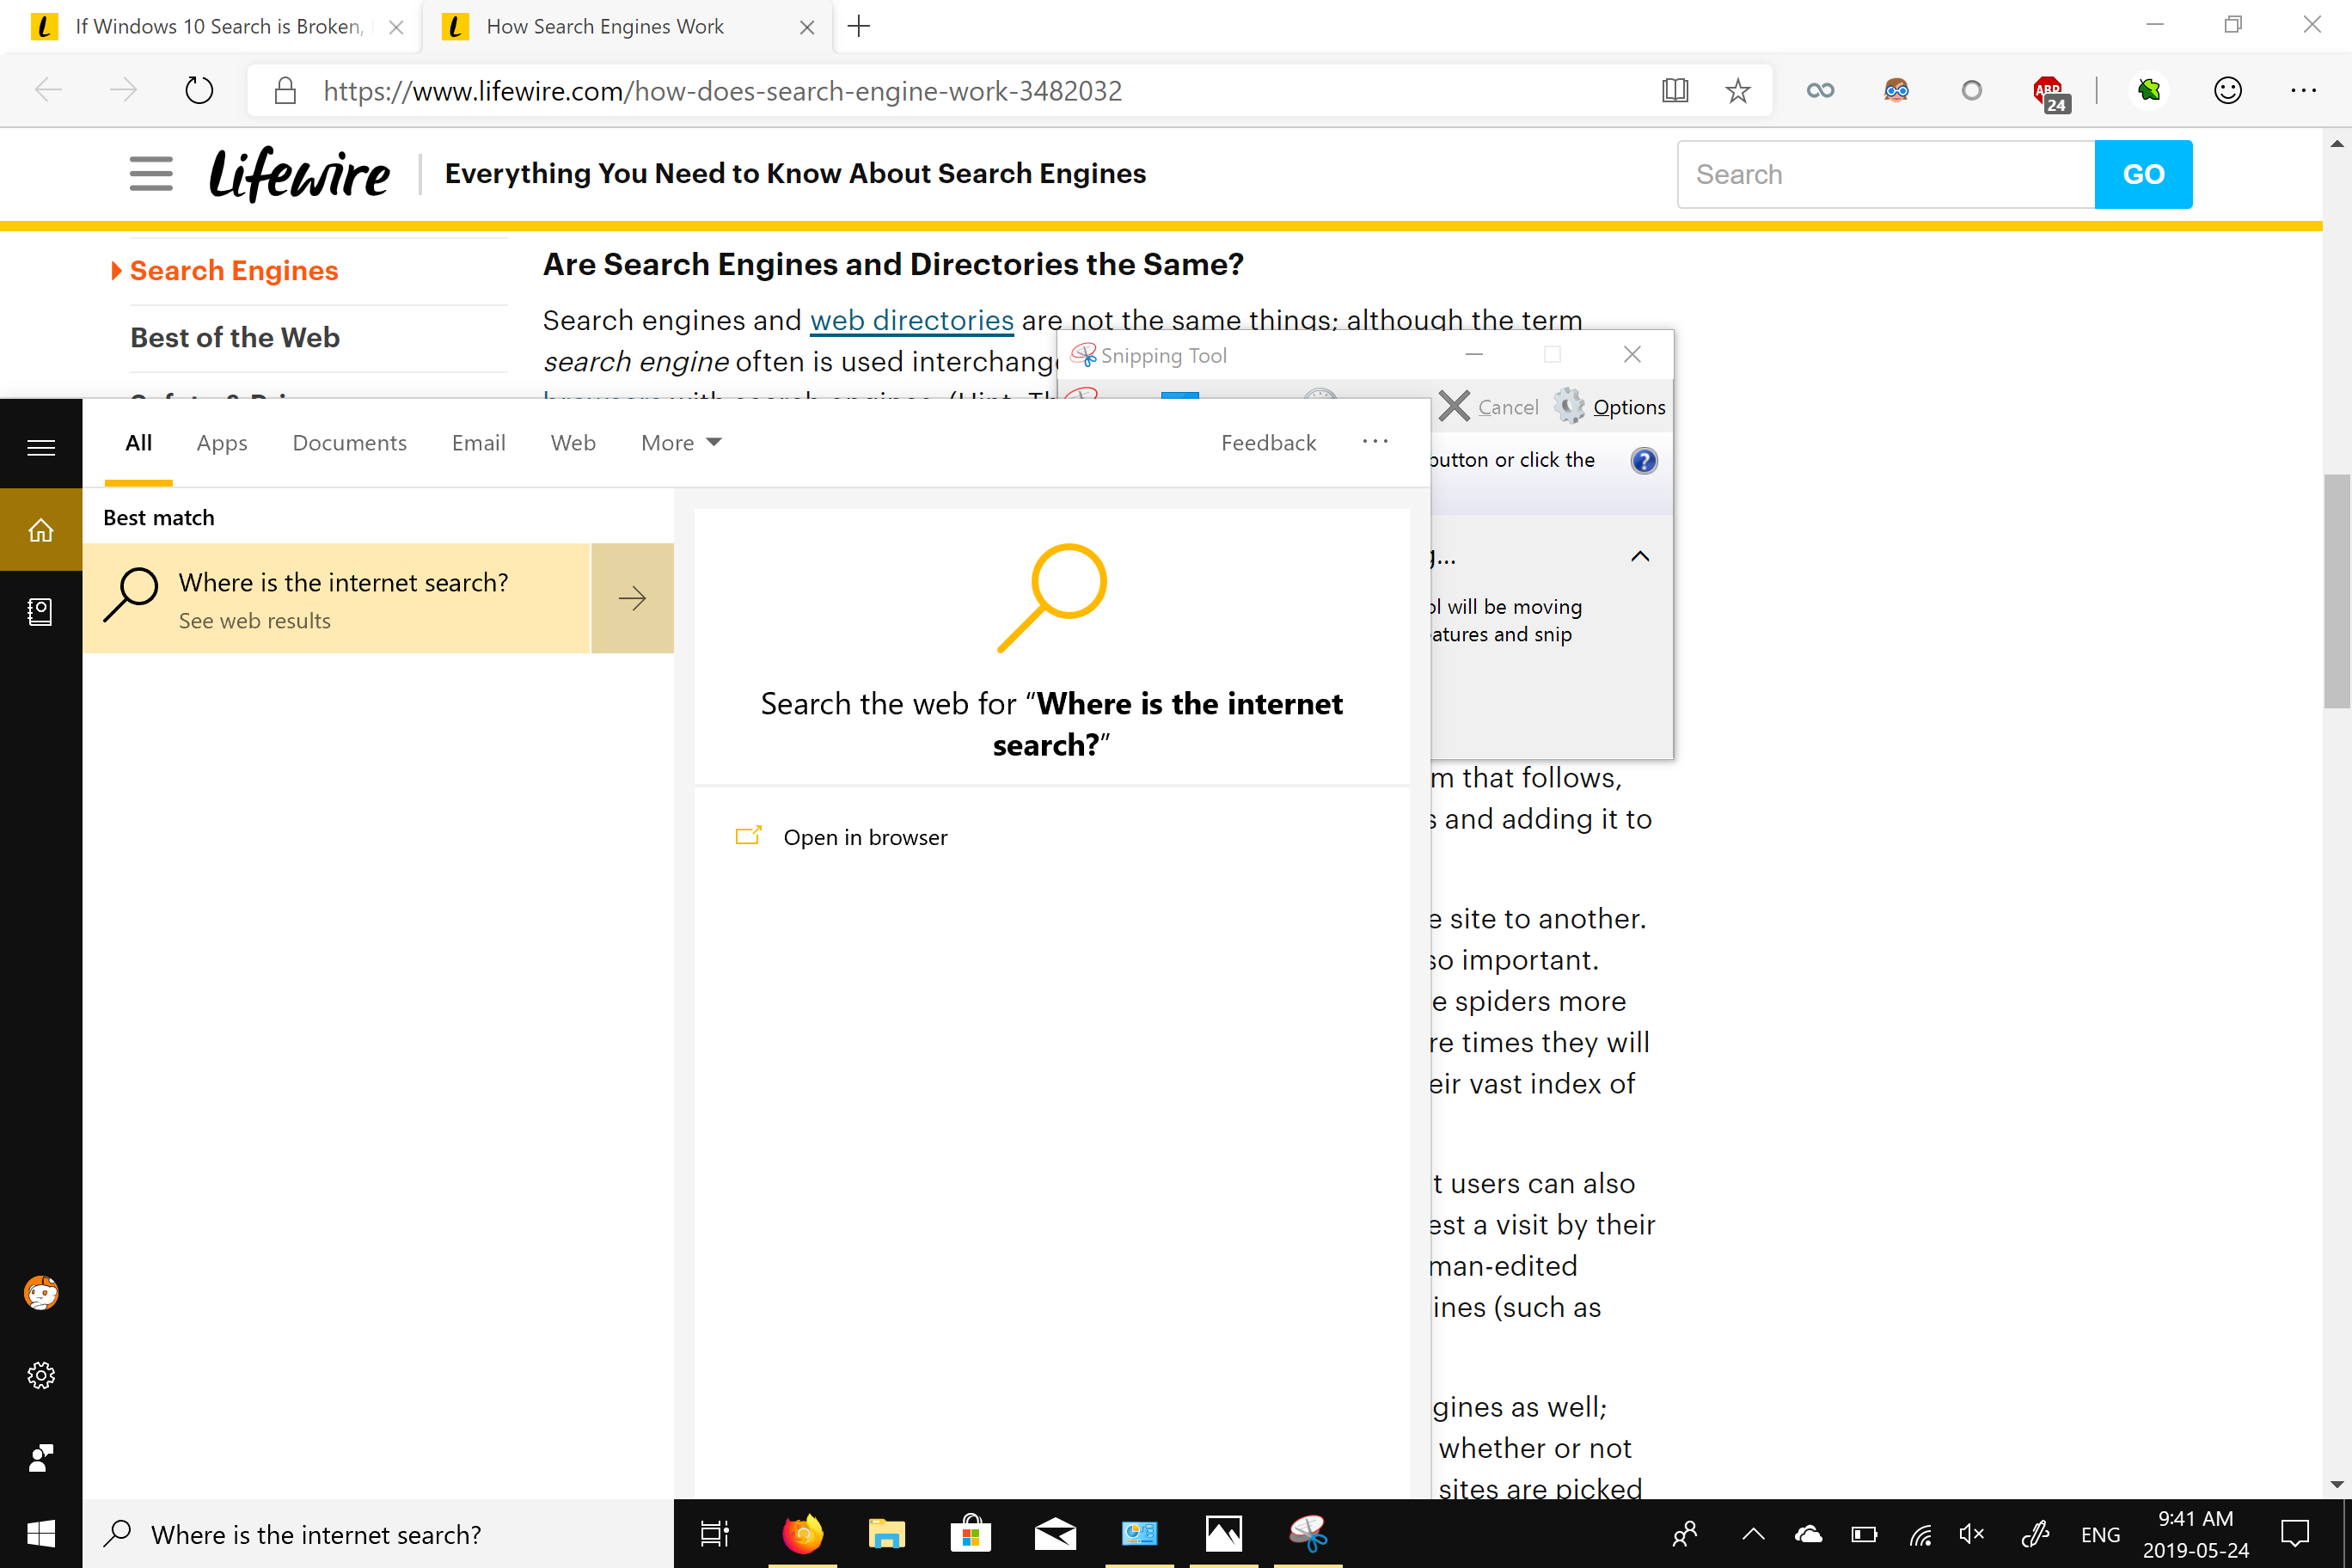Open the notebook icon in search sidebar
Viewport: 2352px width, 1568px height.
41,611
